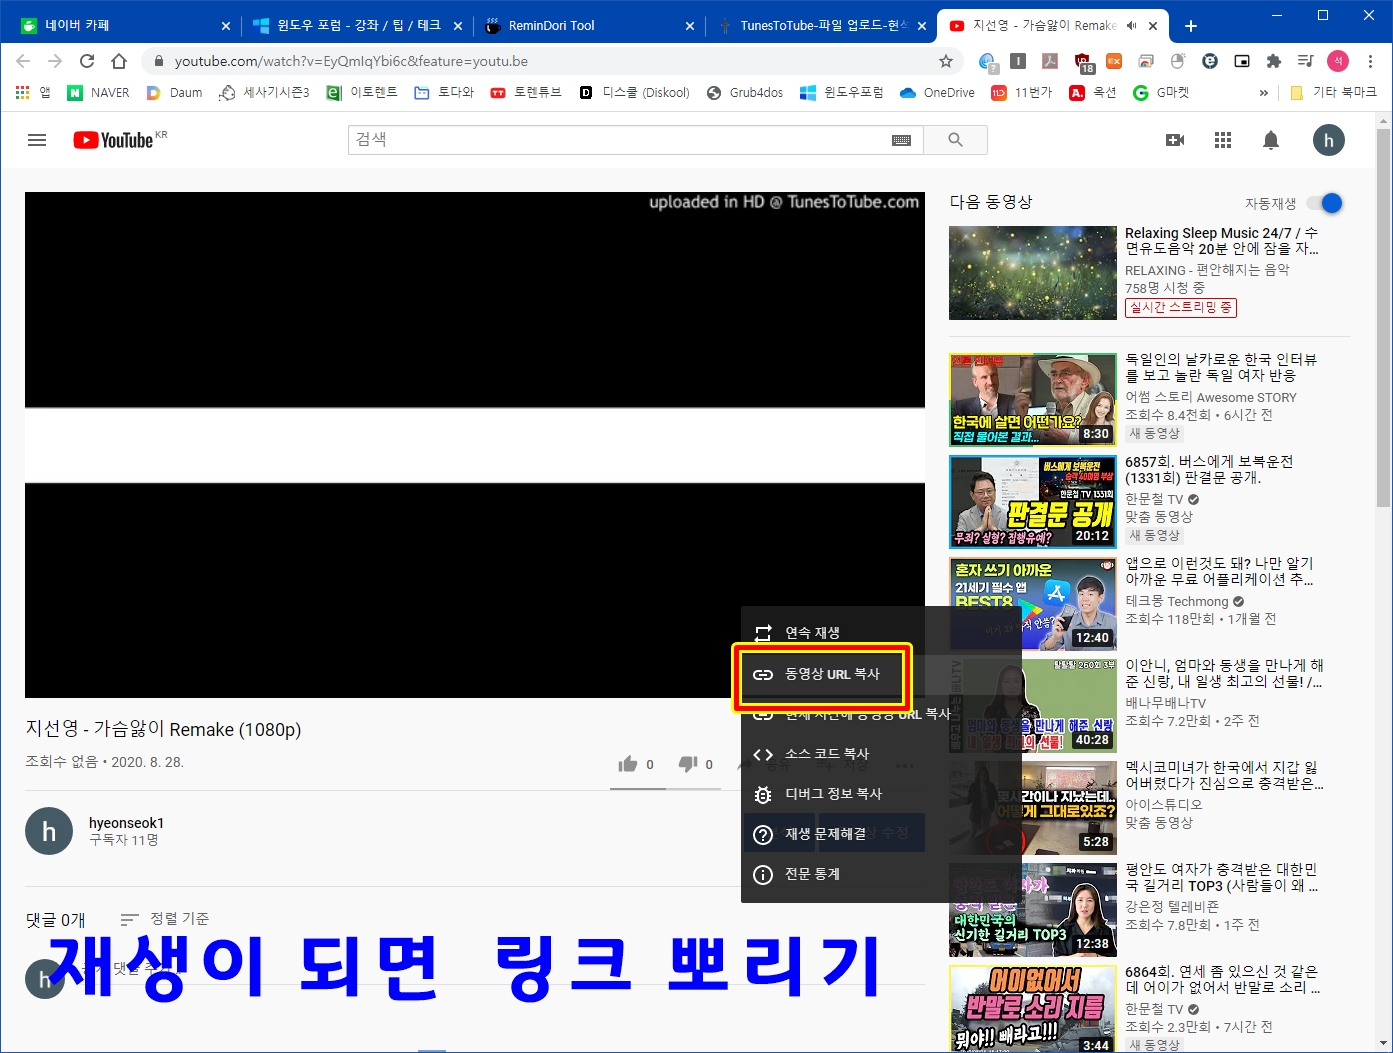1393x1053 pixels.
Task: Mute the tab audio speaker icon
Action: [x=1131, y=26]
